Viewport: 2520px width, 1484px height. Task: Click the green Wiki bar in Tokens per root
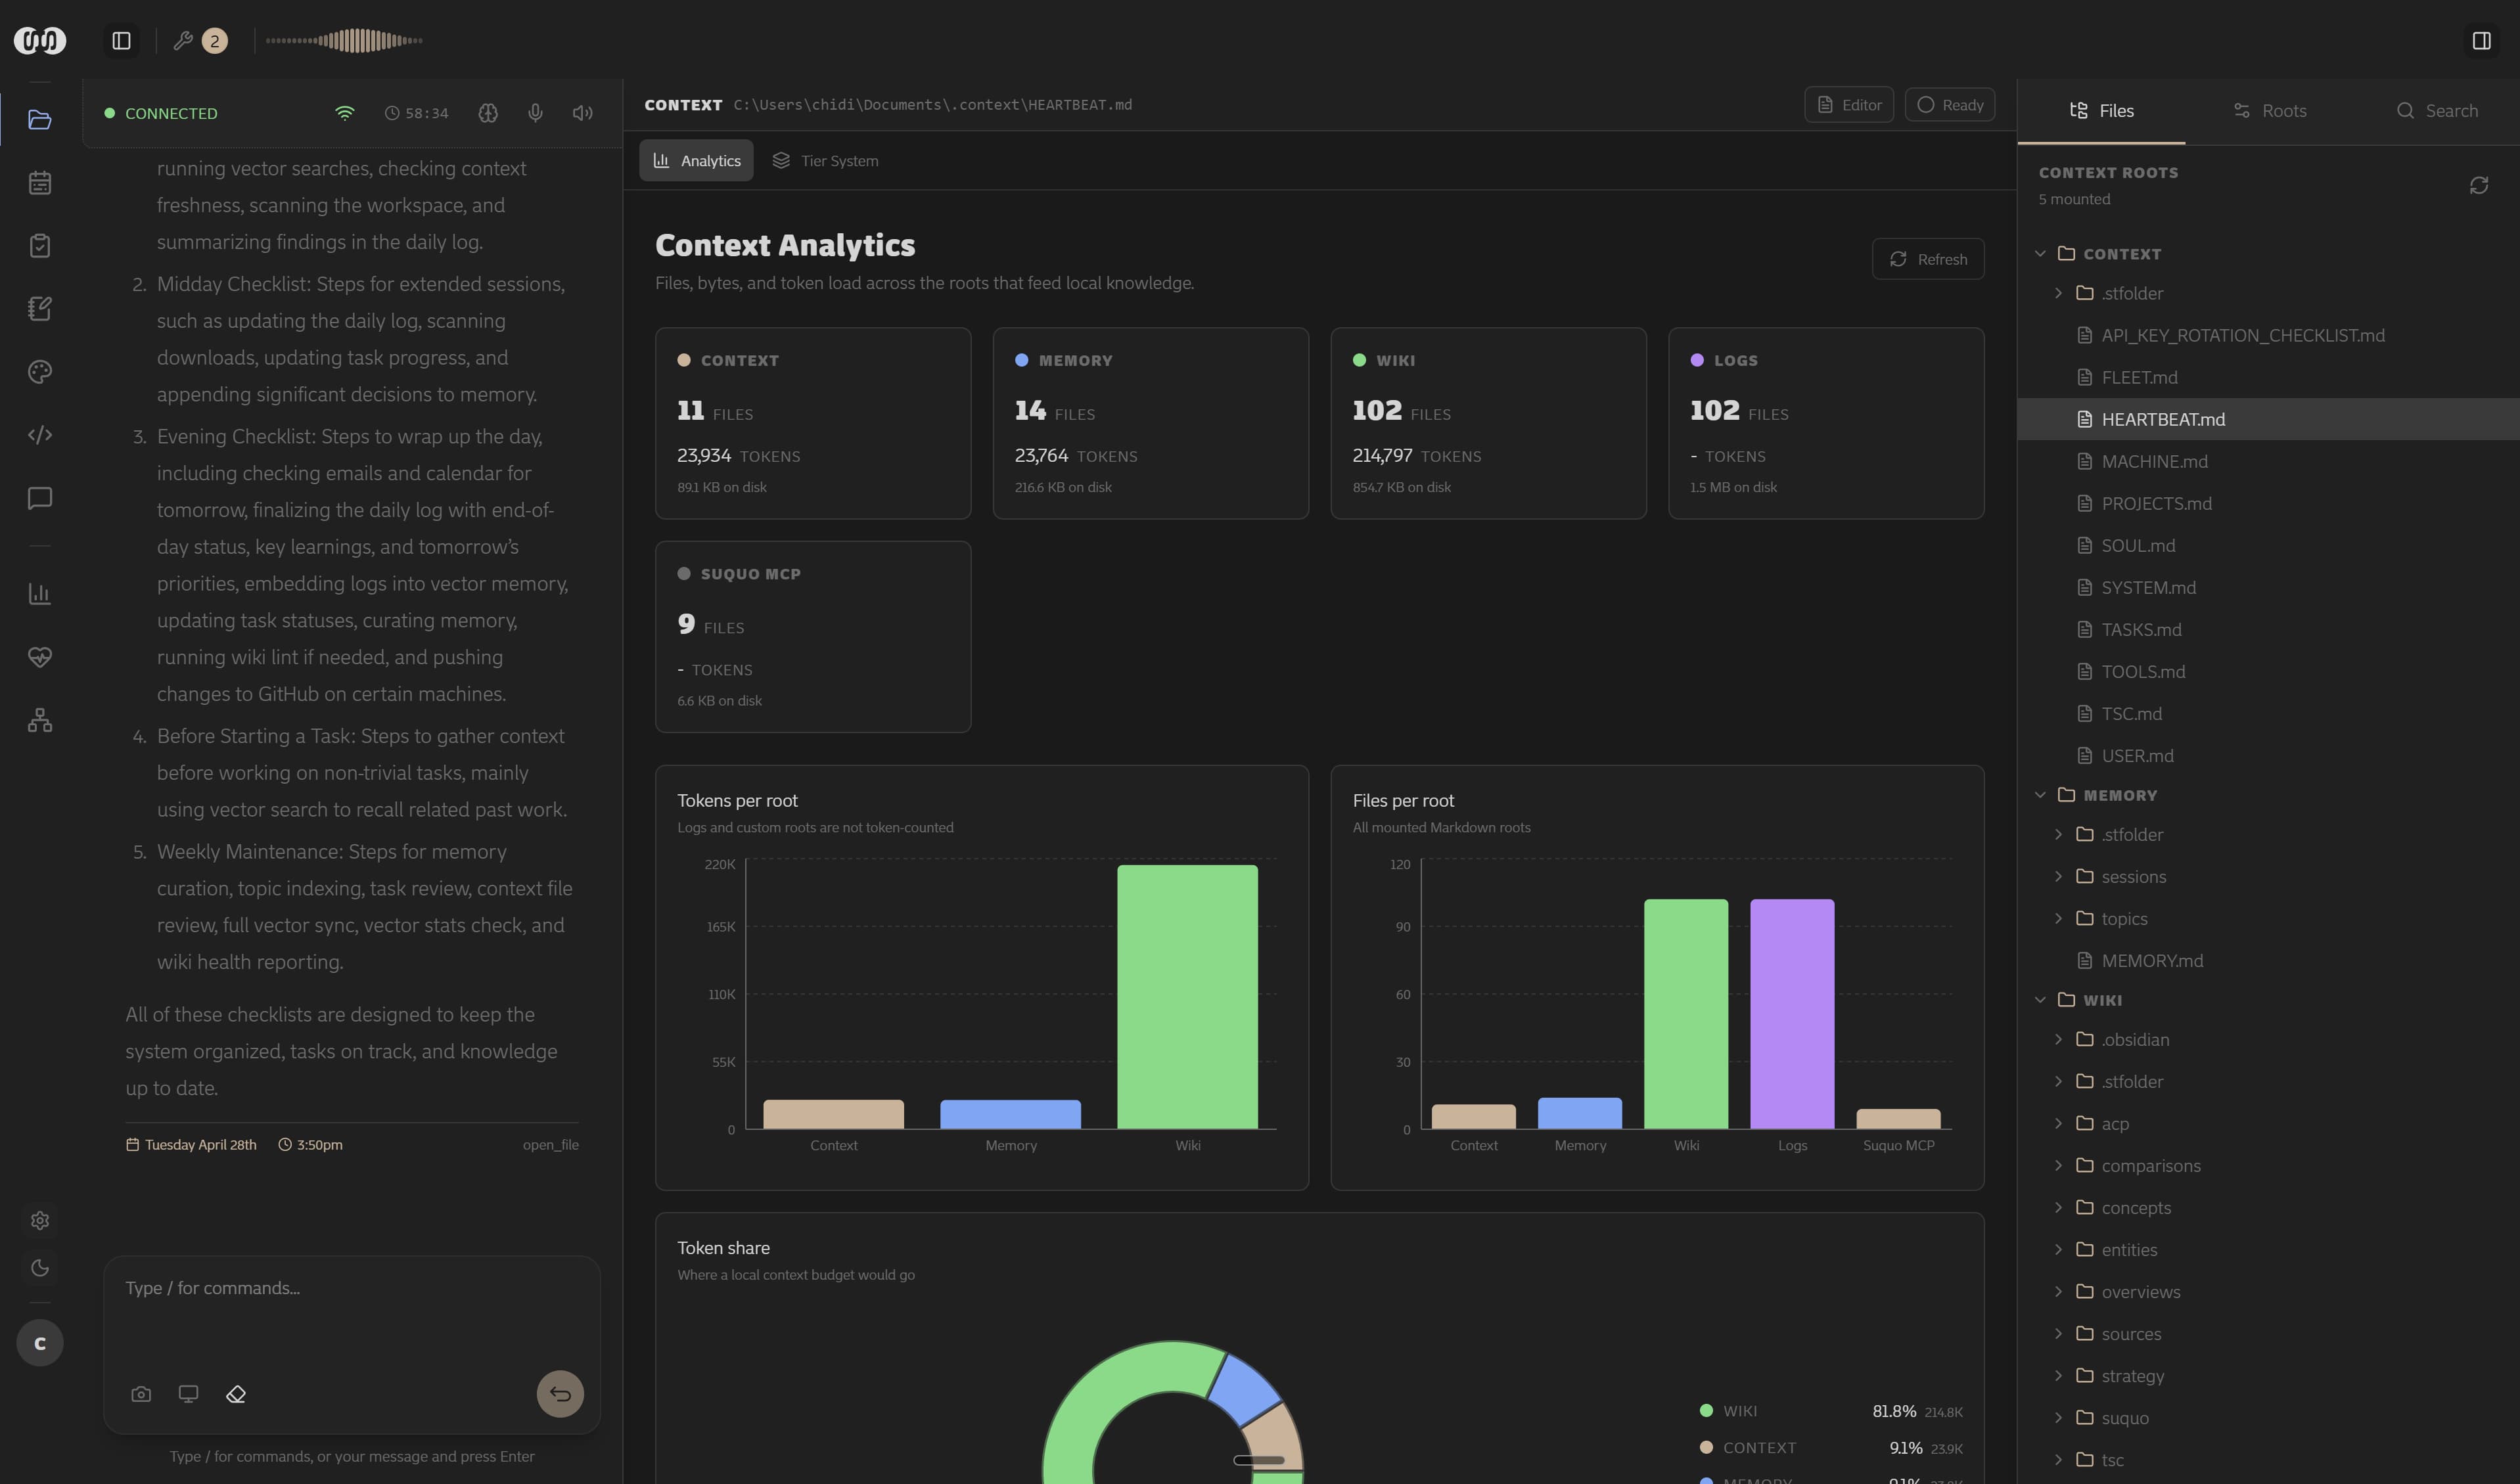[x=1188, y=997]
